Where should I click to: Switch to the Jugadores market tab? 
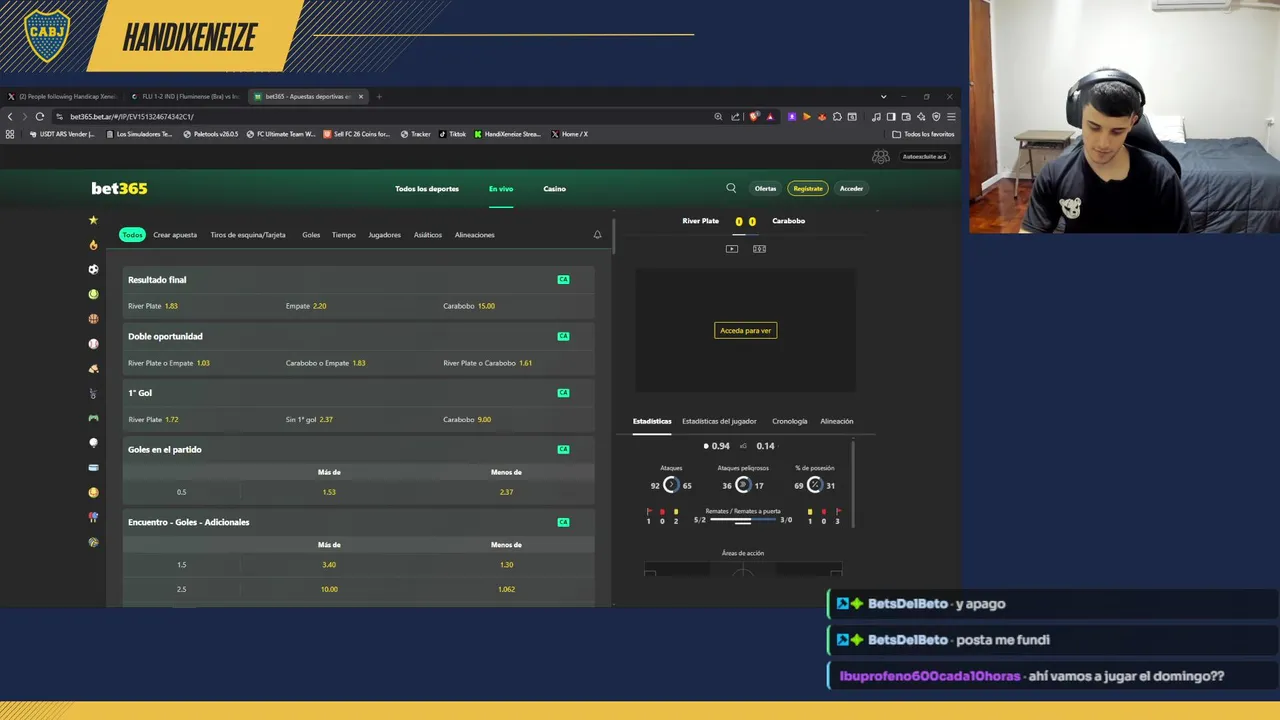(384, 235)
